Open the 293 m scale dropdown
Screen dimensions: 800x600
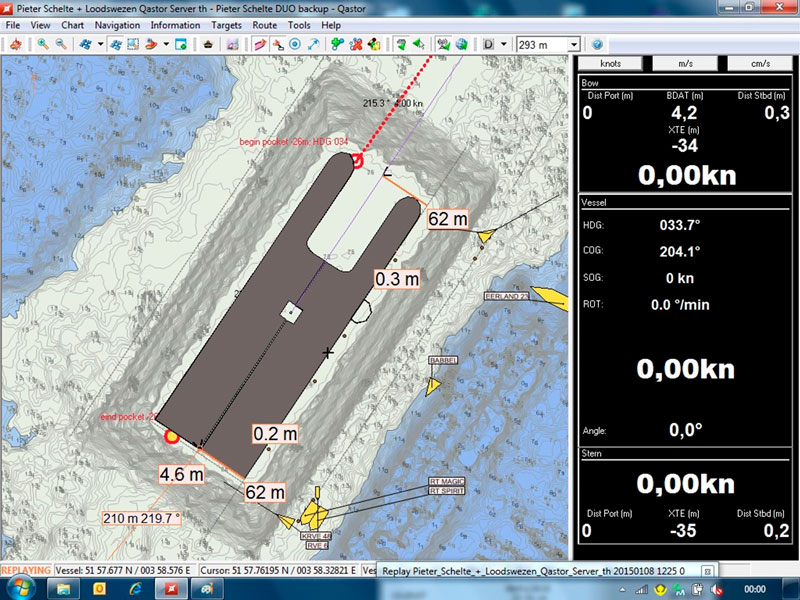pyautogui.click(x=573, y=44)
